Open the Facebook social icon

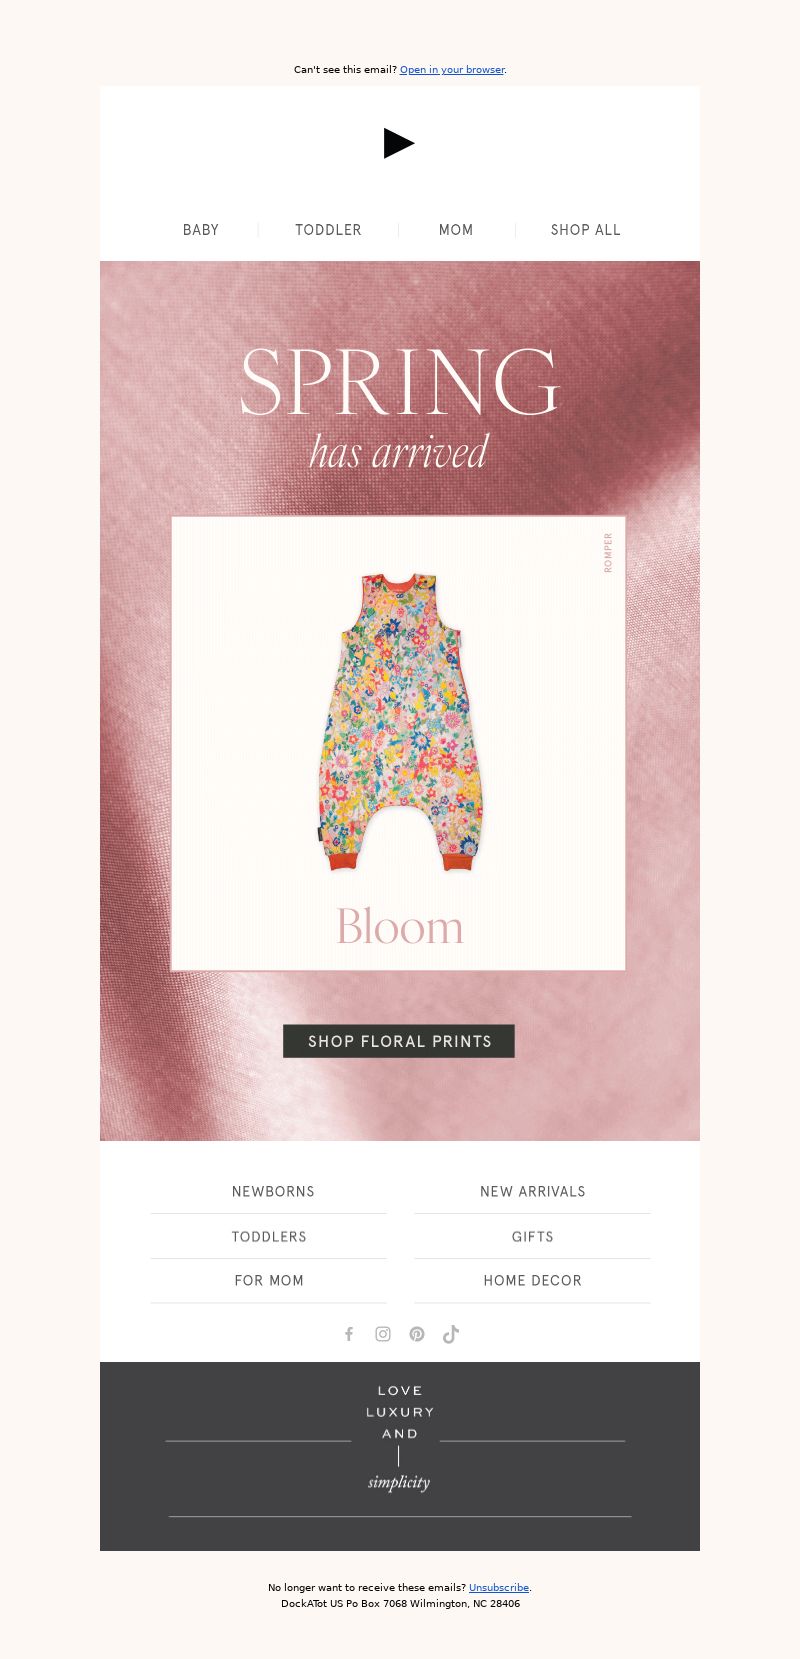349,1334
